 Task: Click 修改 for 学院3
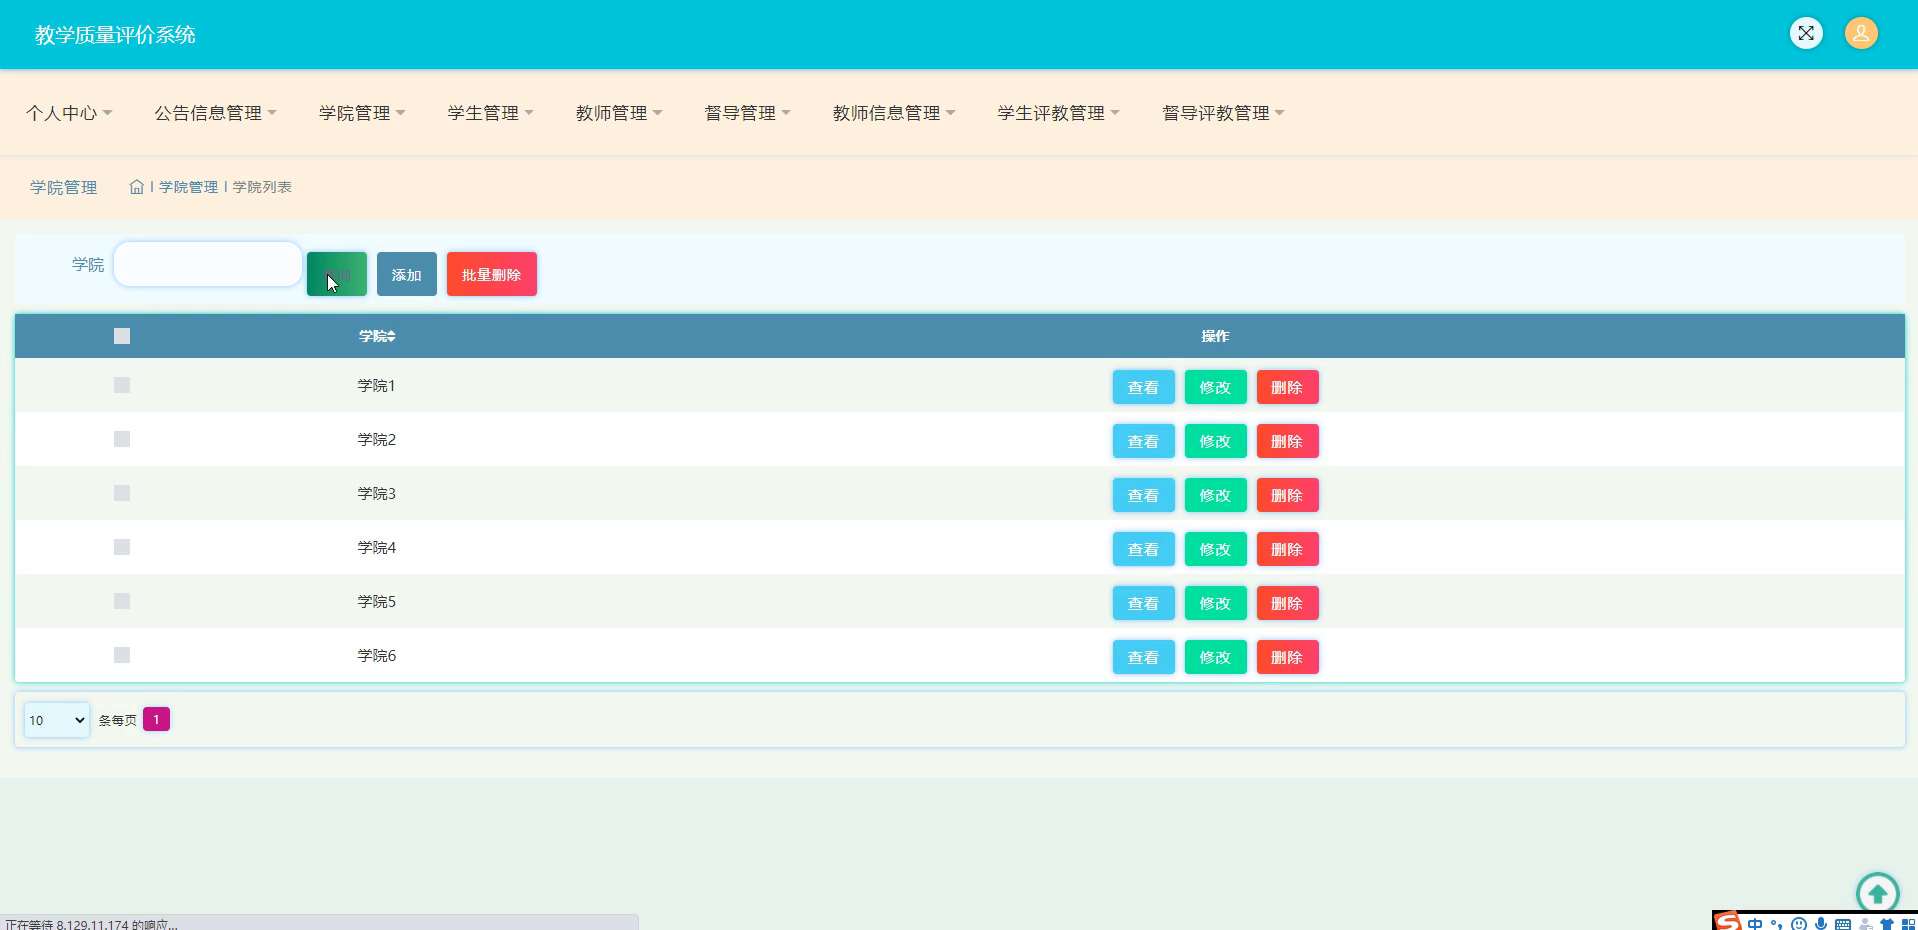pyautogui.click(x=1216, y=495)
